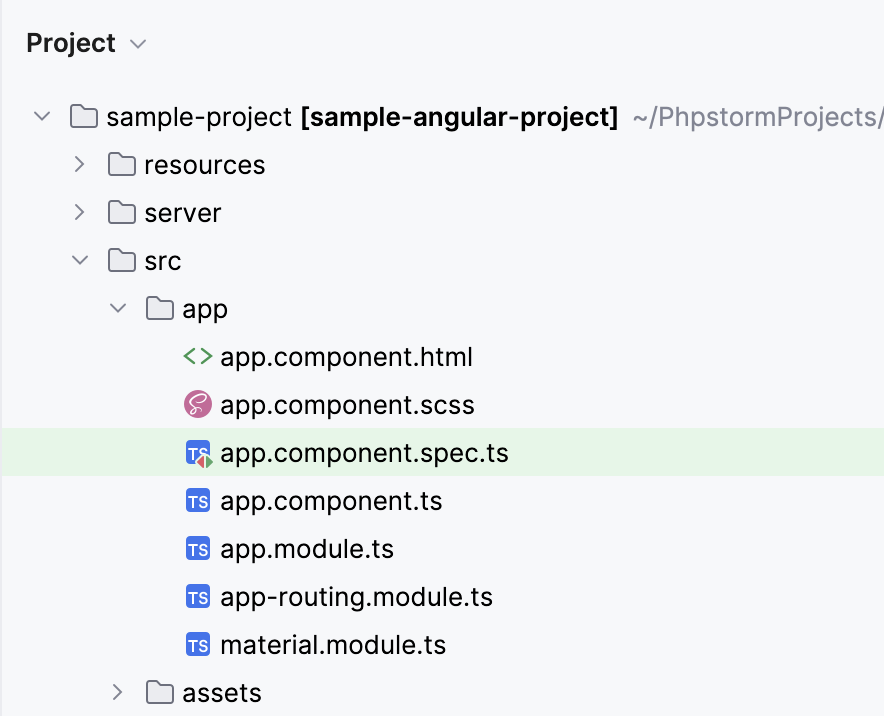Image resolution: width=884 pixels, height=716 pixels.
Task: Select the app.module.ts file name
Action: click(307, 550)
